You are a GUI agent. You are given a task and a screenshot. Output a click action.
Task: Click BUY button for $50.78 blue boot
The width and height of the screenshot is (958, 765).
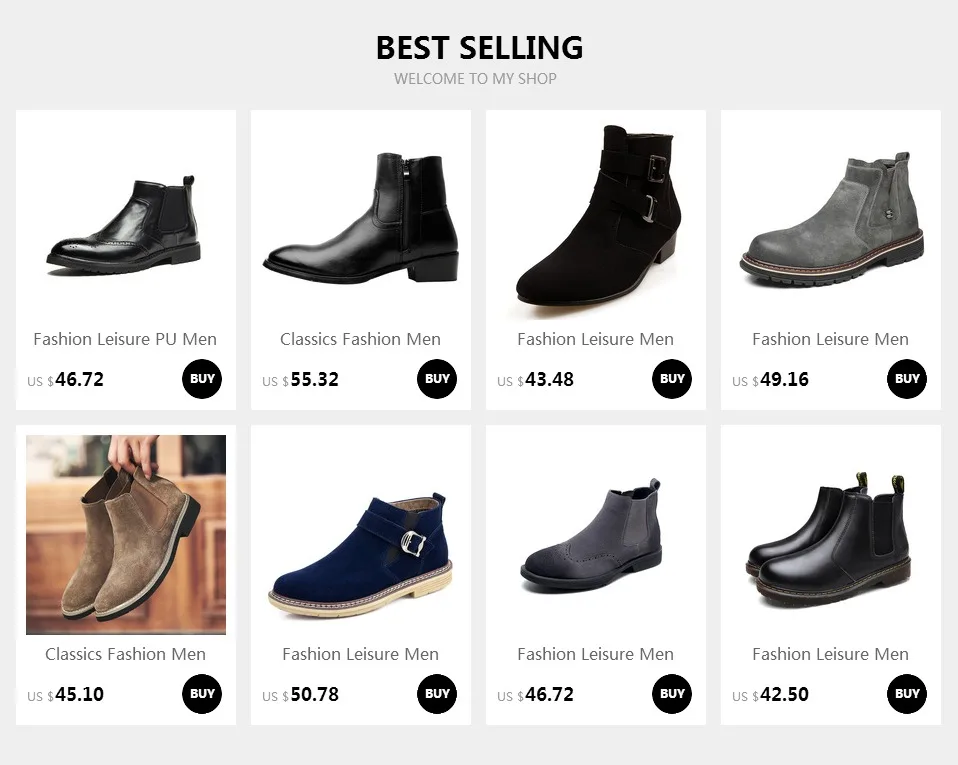[437, 694]
